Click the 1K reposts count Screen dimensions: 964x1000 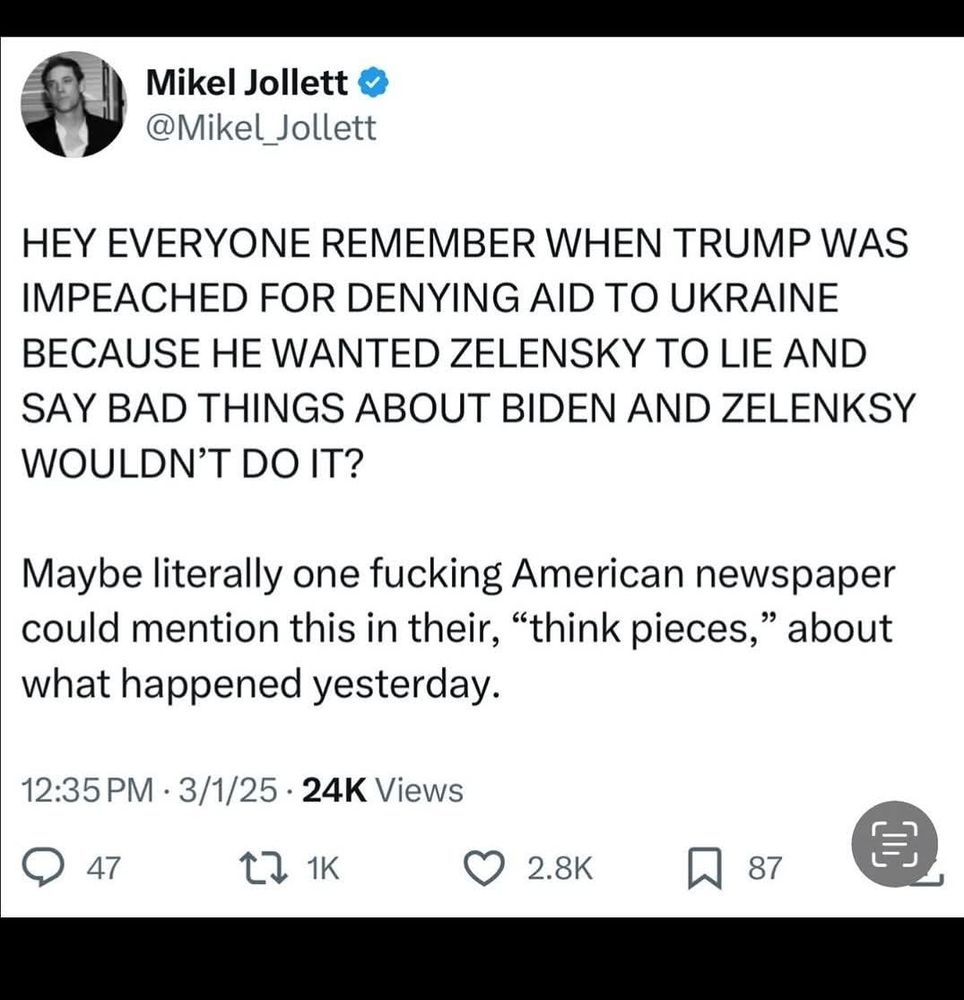pyautogui.click(x=323, y=868)
